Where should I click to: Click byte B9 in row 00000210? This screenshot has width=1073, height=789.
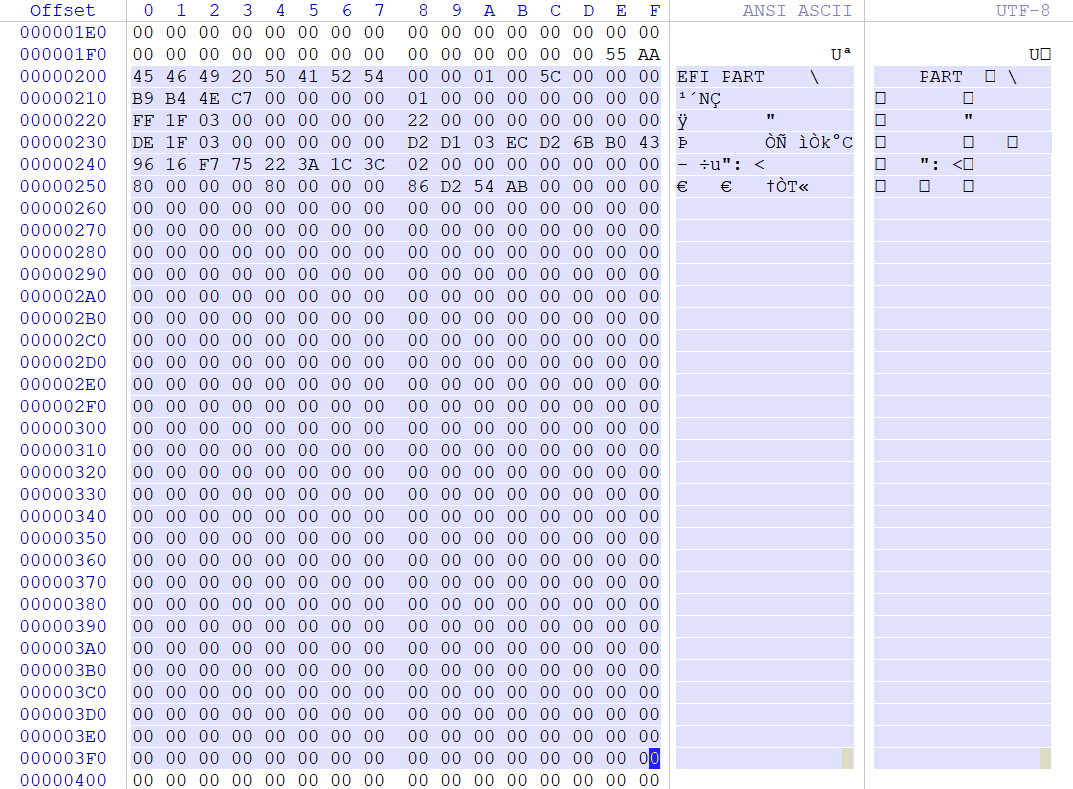click(143, 98)
